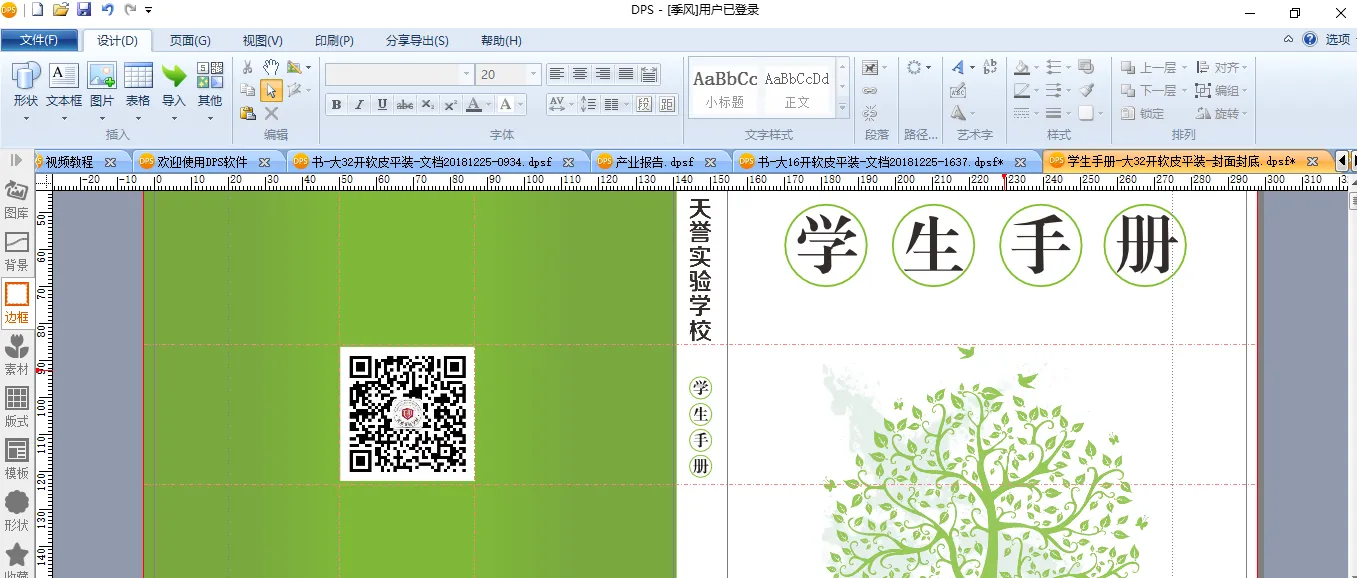Open the 边框 border panel in sidebar
Viewport: 1357px width, 578px height.
(x=17, y=303)
